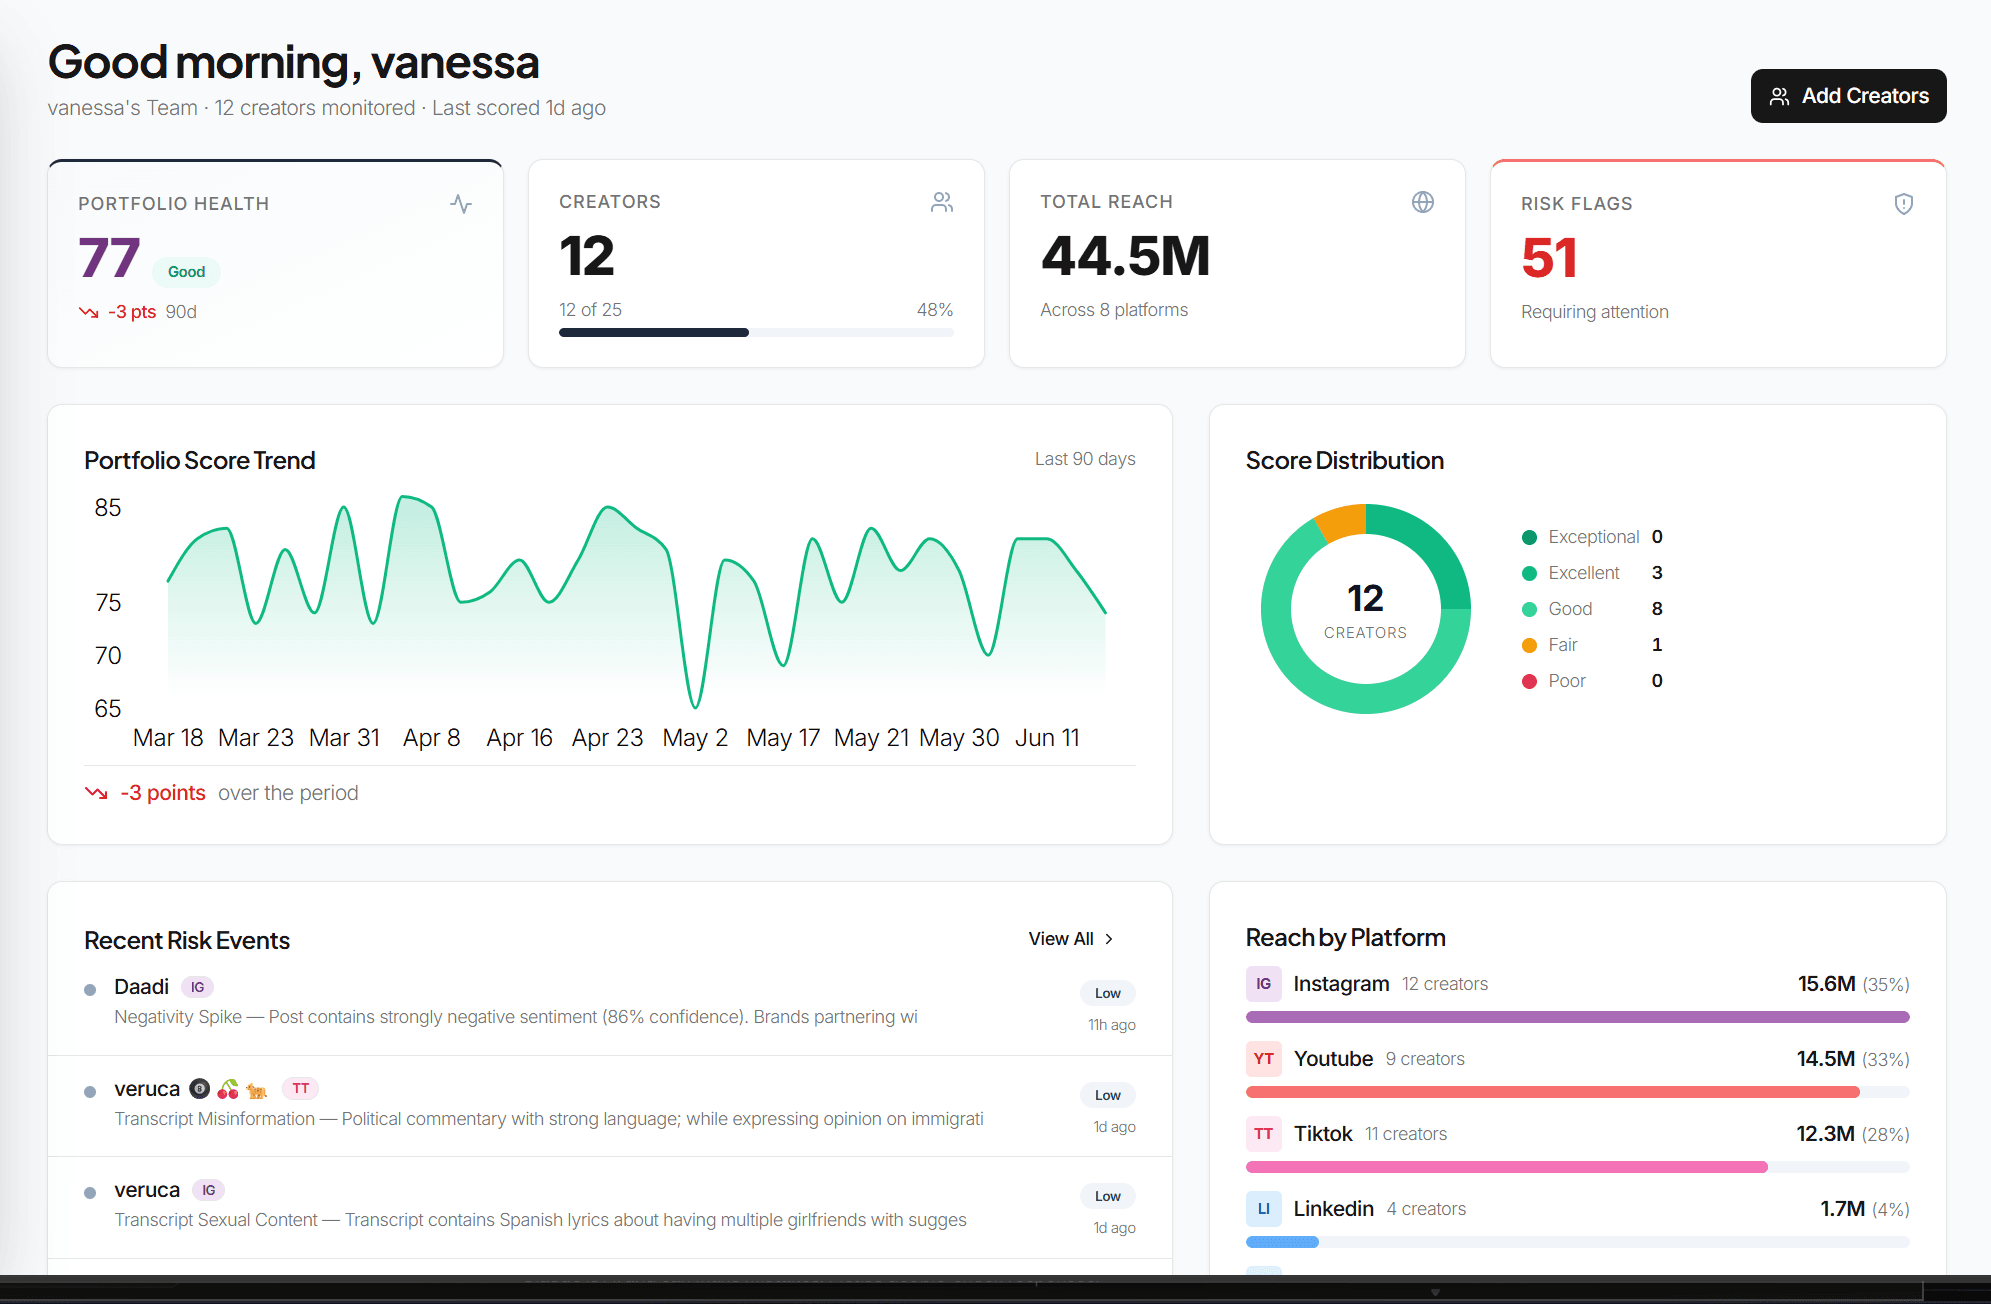Open veruca Transcript Sexual Content event
Screen dimensions: 1991x1304
[x=610, y=1207]
